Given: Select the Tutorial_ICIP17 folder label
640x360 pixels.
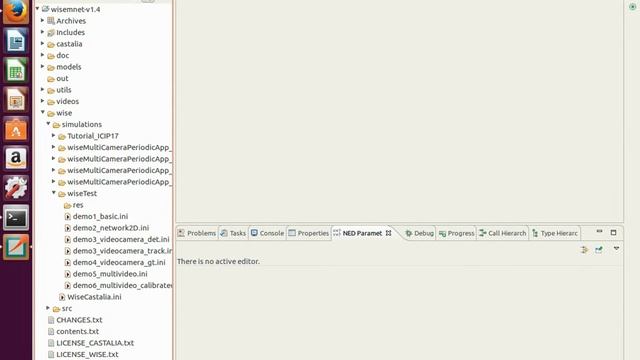Looking at the screenshot, I should [93, 136].
